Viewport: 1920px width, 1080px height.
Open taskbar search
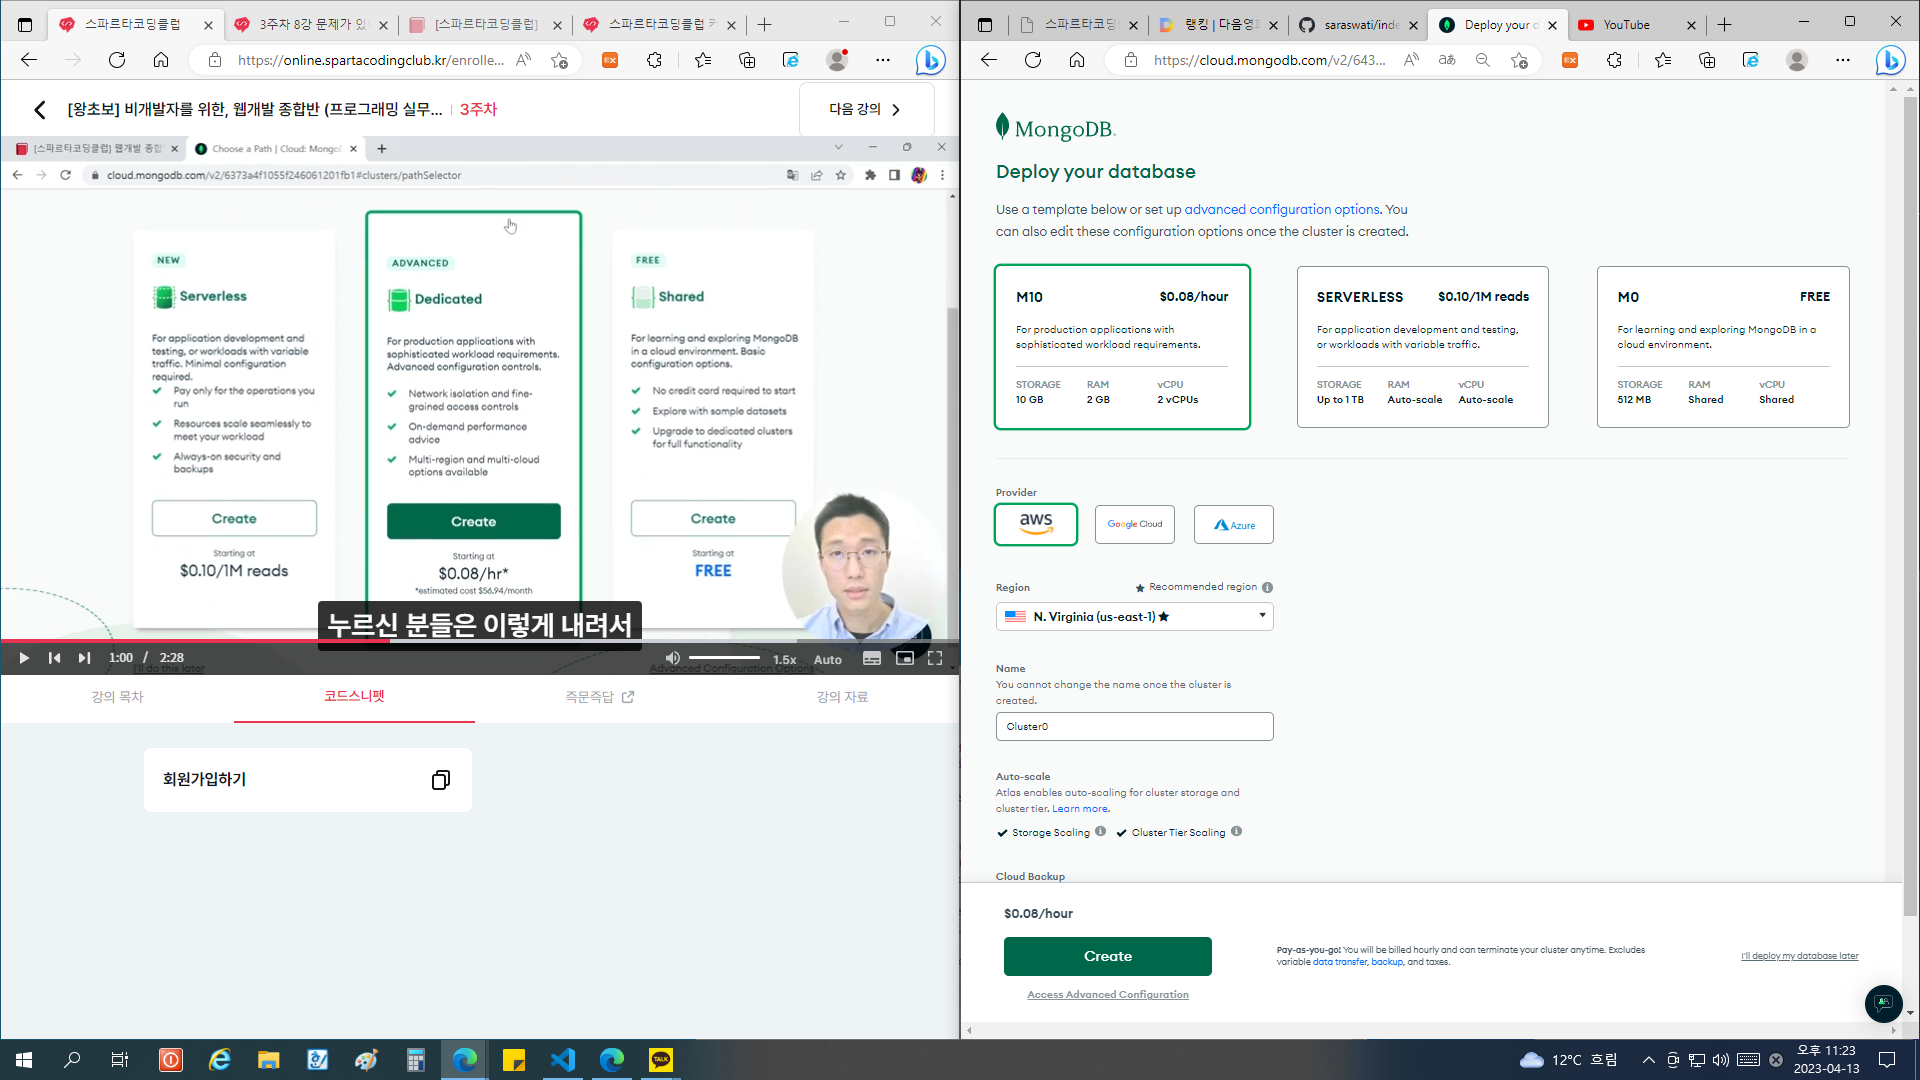tap(72, 1060)
